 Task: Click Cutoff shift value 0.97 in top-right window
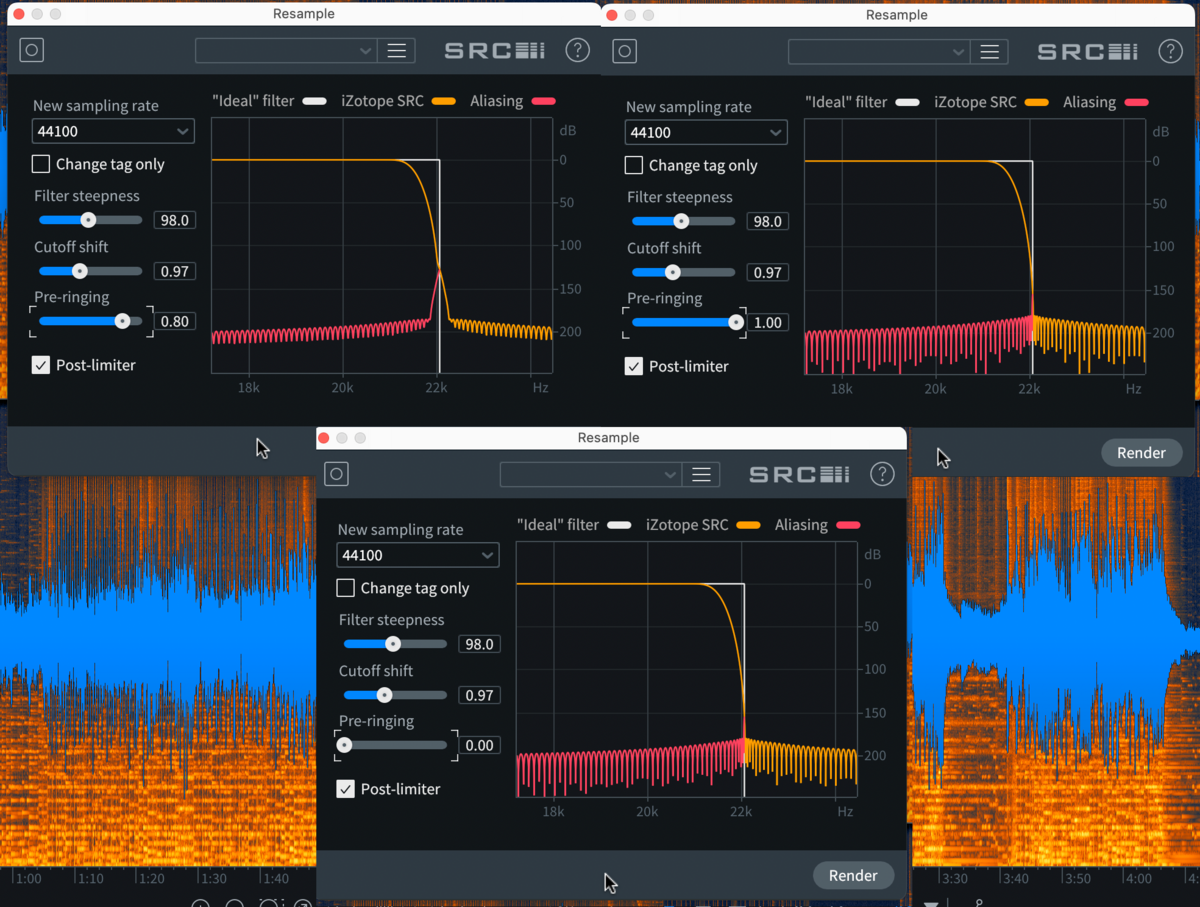click(767, 272)
